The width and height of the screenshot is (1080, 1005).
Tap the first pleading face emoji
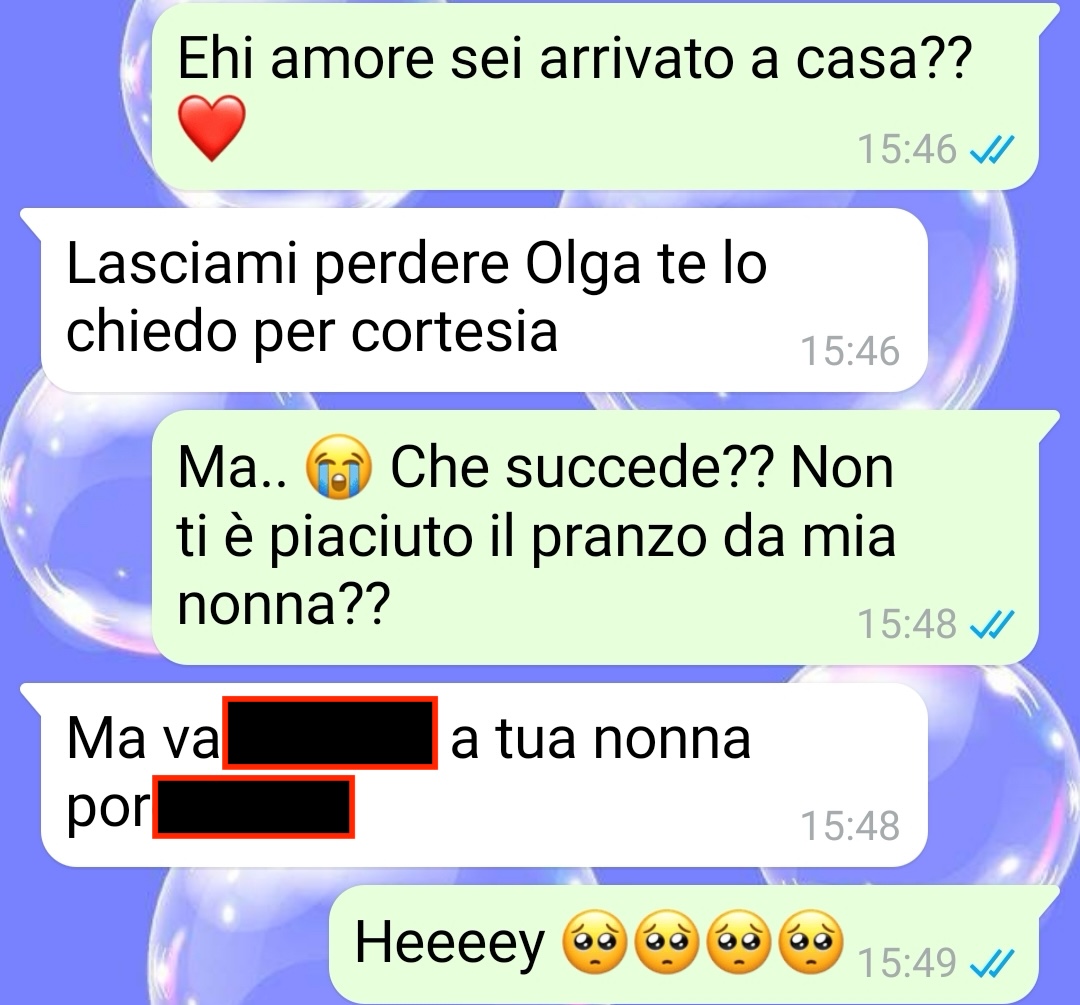click(x=595, y=942)
